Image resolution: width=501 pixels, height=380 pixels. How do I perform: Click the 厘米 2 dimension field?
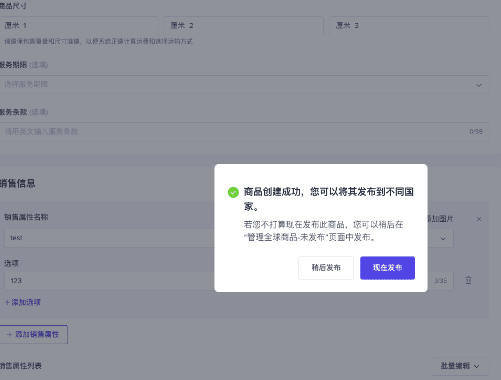pos(243,26)
